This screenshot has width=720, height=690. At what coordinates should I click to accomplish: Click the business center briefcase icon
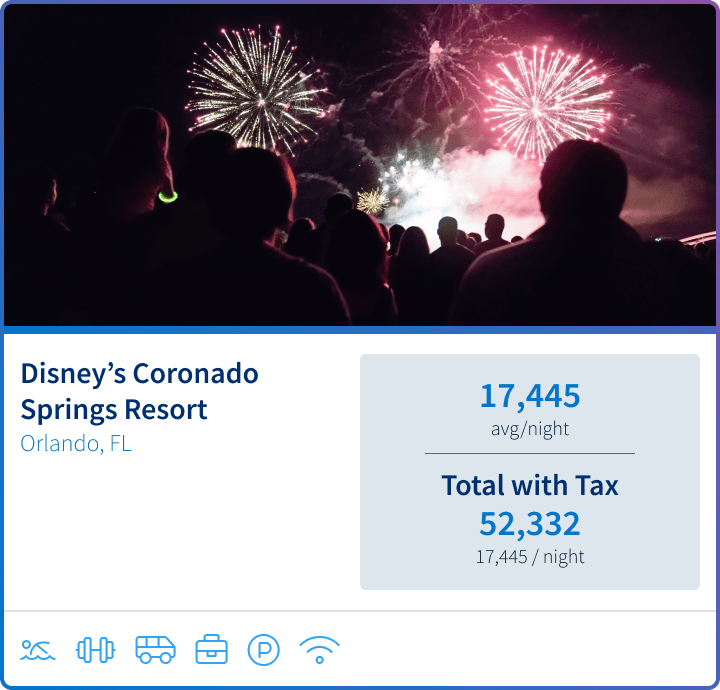click(x=211, y=650)
